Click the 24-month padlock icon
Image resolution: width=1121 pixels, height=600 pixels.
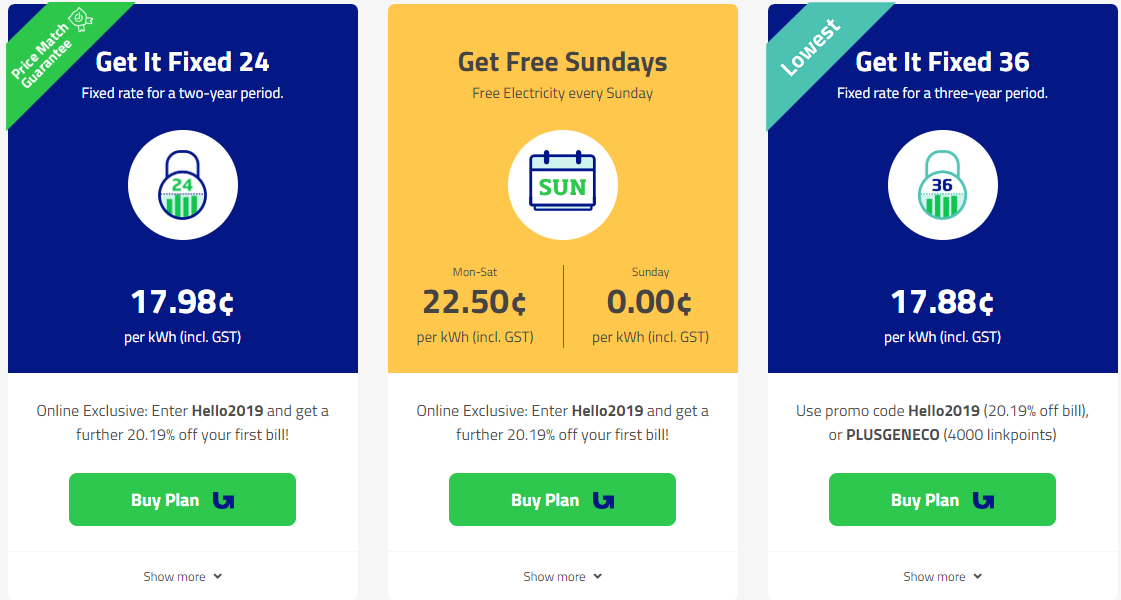pyautogui.click(x=182, y=186)
